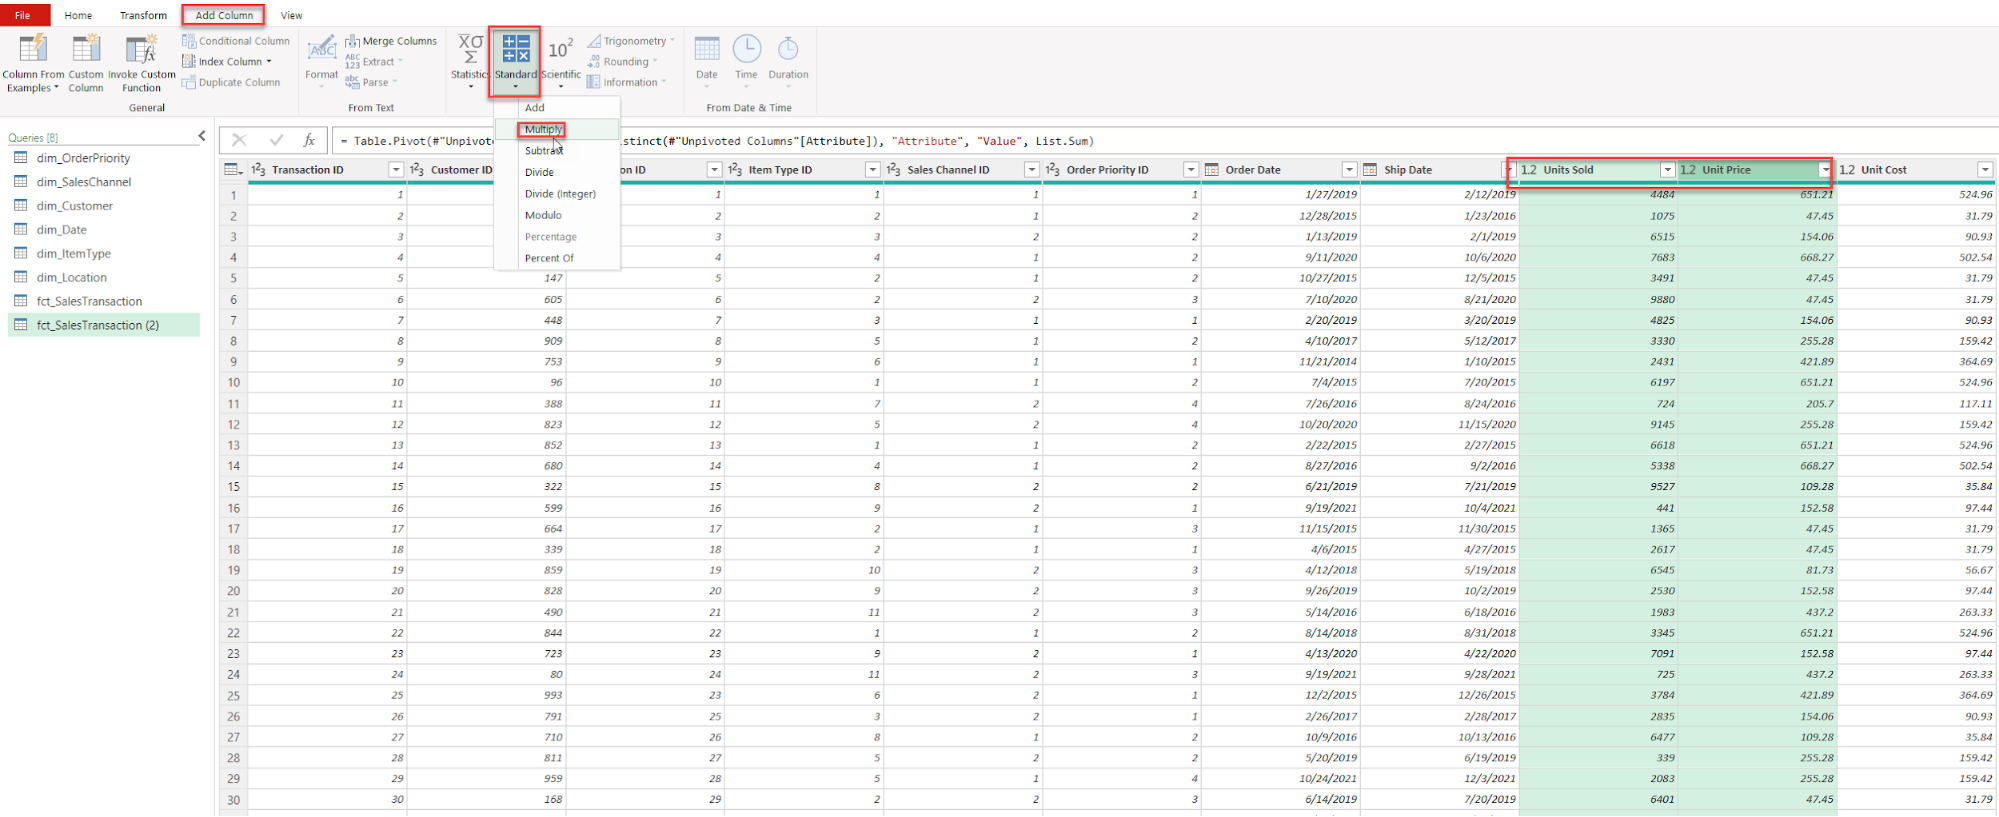Viewport: 1999px width, 817px height.
Task: Click Invoke Custom Function icon
Action: 141,48
